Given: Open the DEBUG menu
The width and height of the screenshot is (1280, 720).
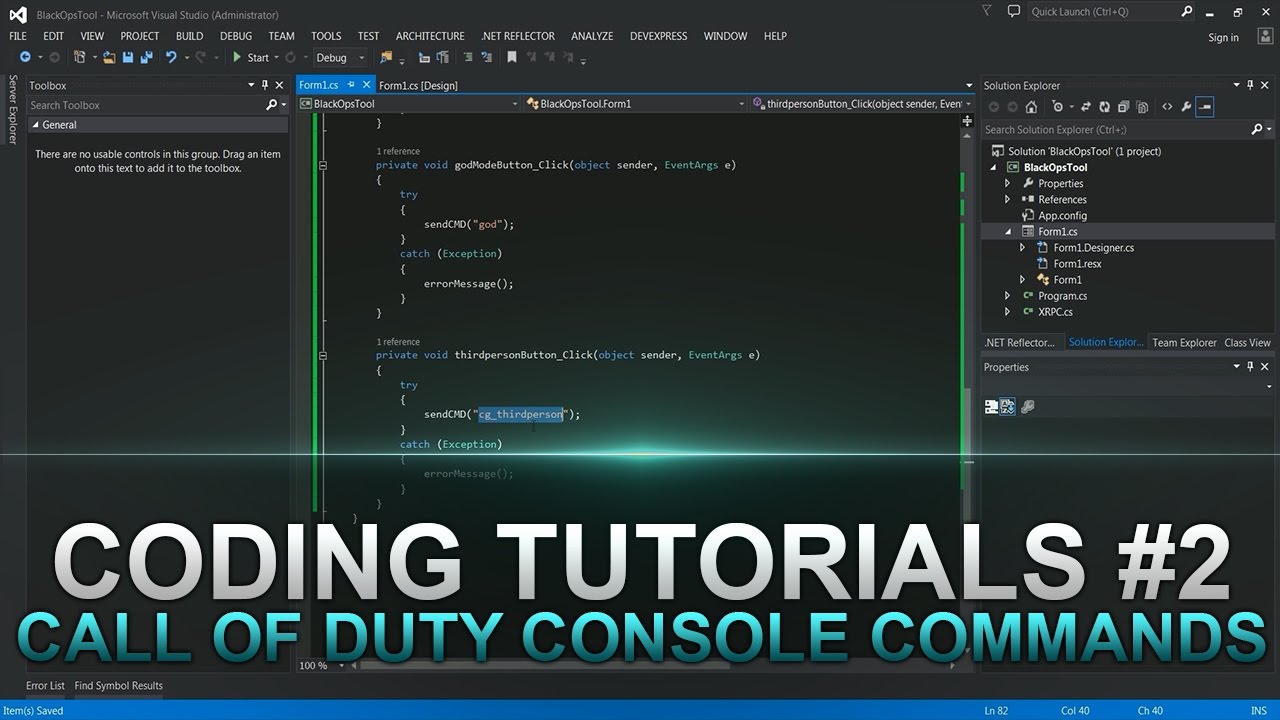Looking at the screenshot, I should [236, 36].
